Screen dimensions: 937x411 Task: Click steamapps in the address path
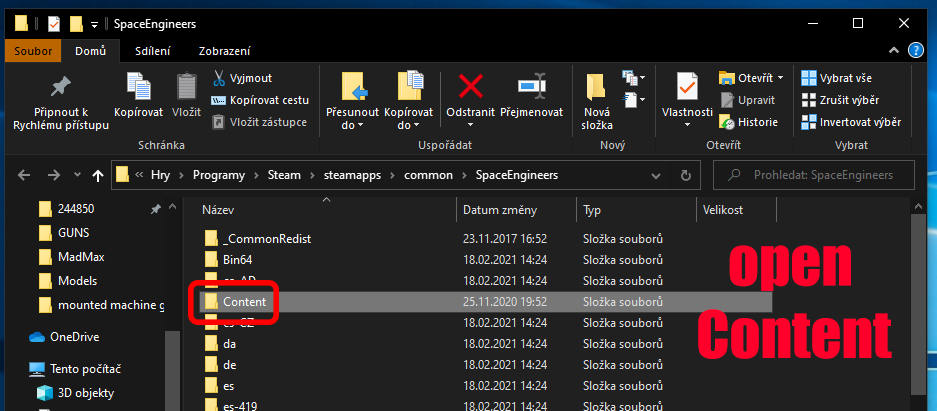coord(353,175)
